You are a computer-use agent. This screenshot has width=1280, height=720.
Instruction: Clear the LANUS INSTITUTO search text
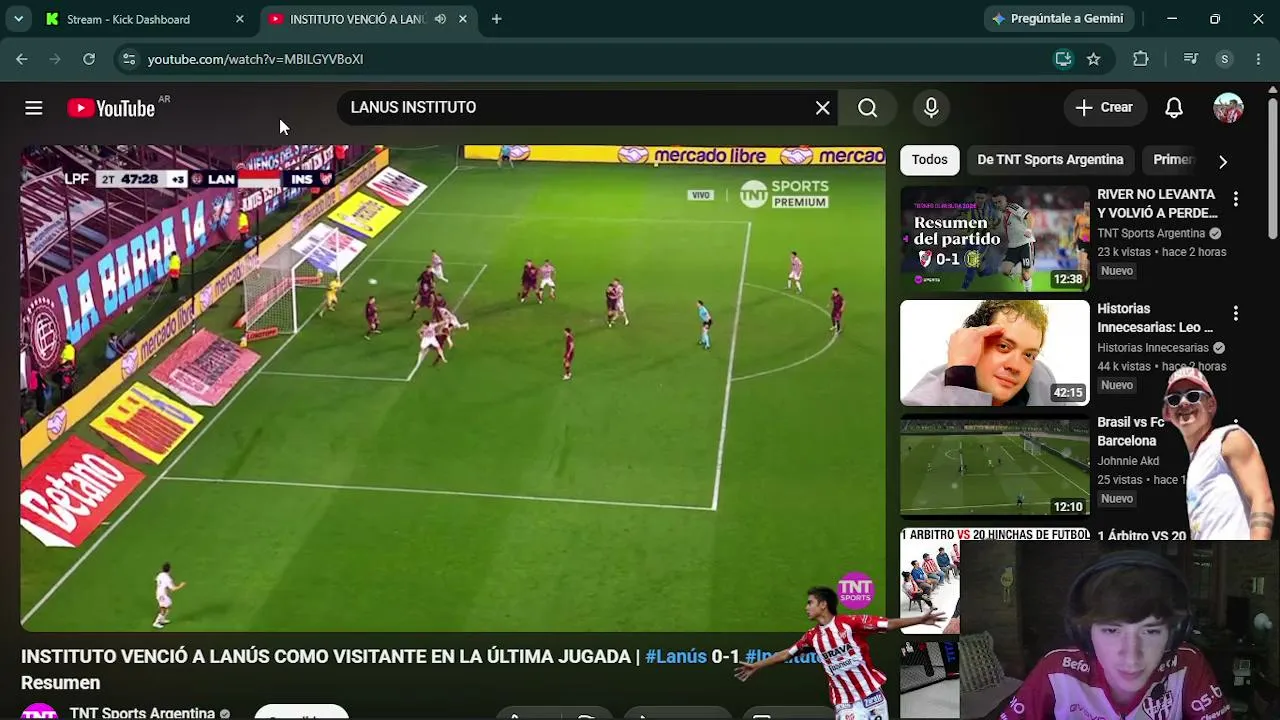click(x=822, y=108)
